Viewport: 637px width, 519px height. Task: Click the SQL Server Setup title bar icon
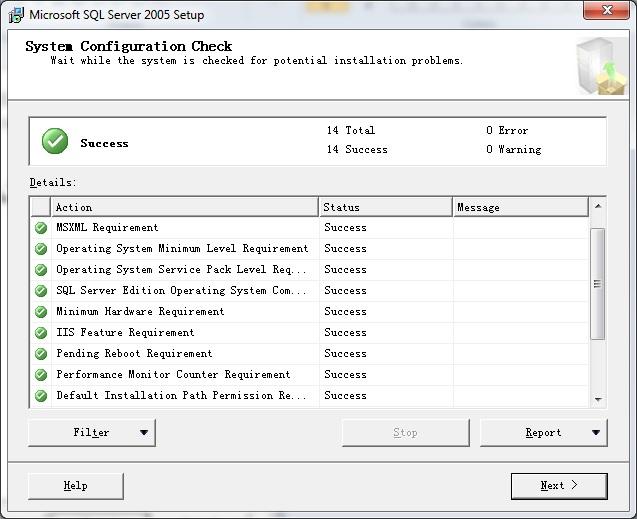[16, 14]
